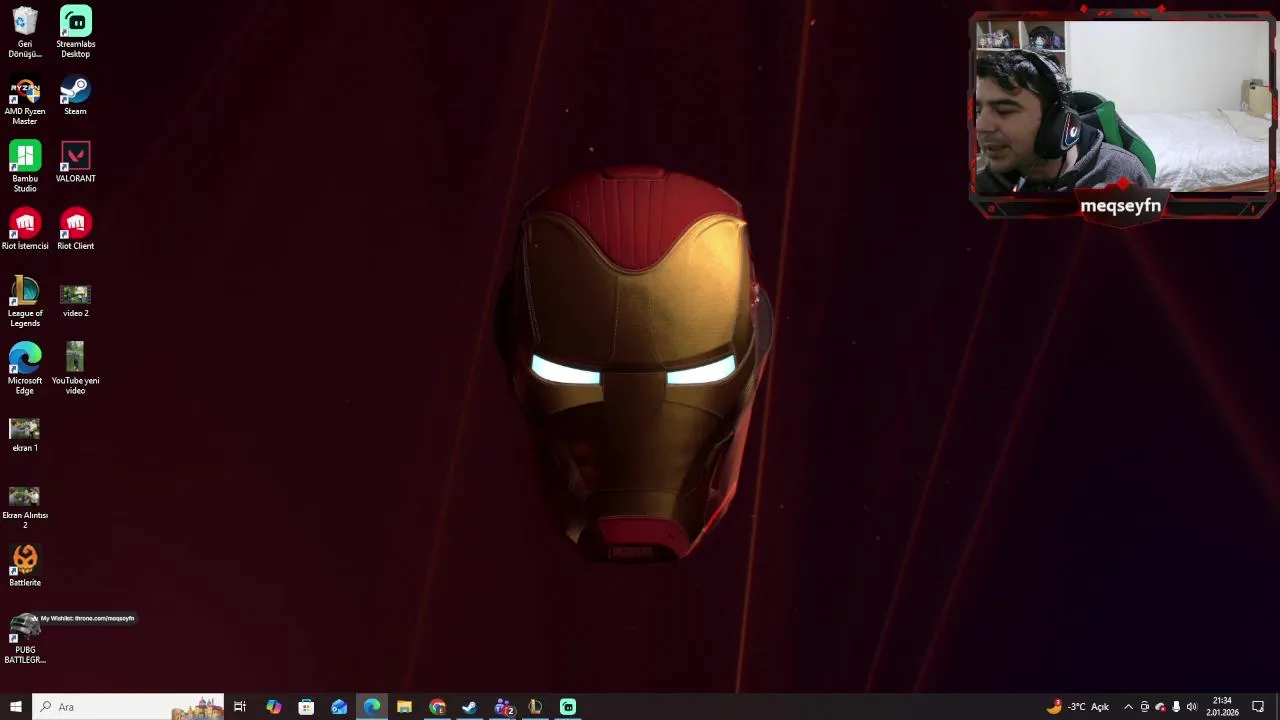Launch Copilot from the taskbar
The image size is (1280, 720).
(x=273, y=707)
